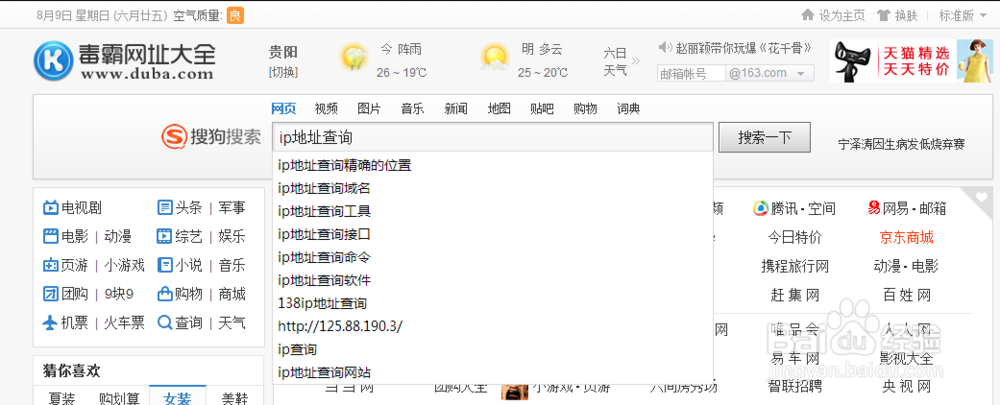Click 切换 to change the city

(283, 73)
